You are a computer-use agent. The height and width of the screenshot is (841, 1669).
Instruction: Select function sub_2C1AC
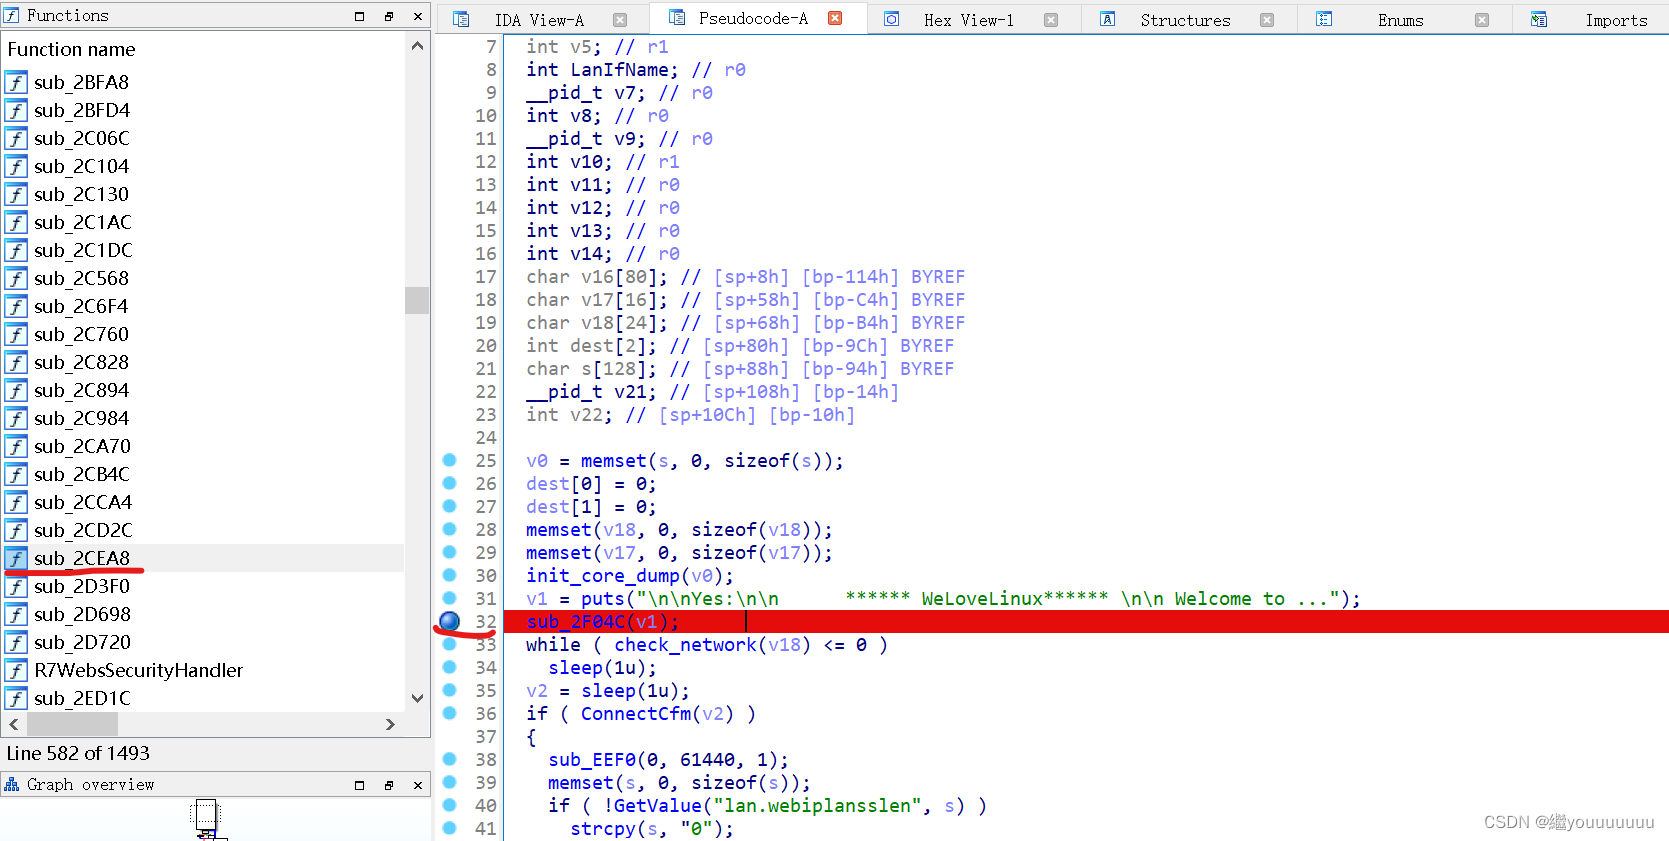[x=83, y=222]
